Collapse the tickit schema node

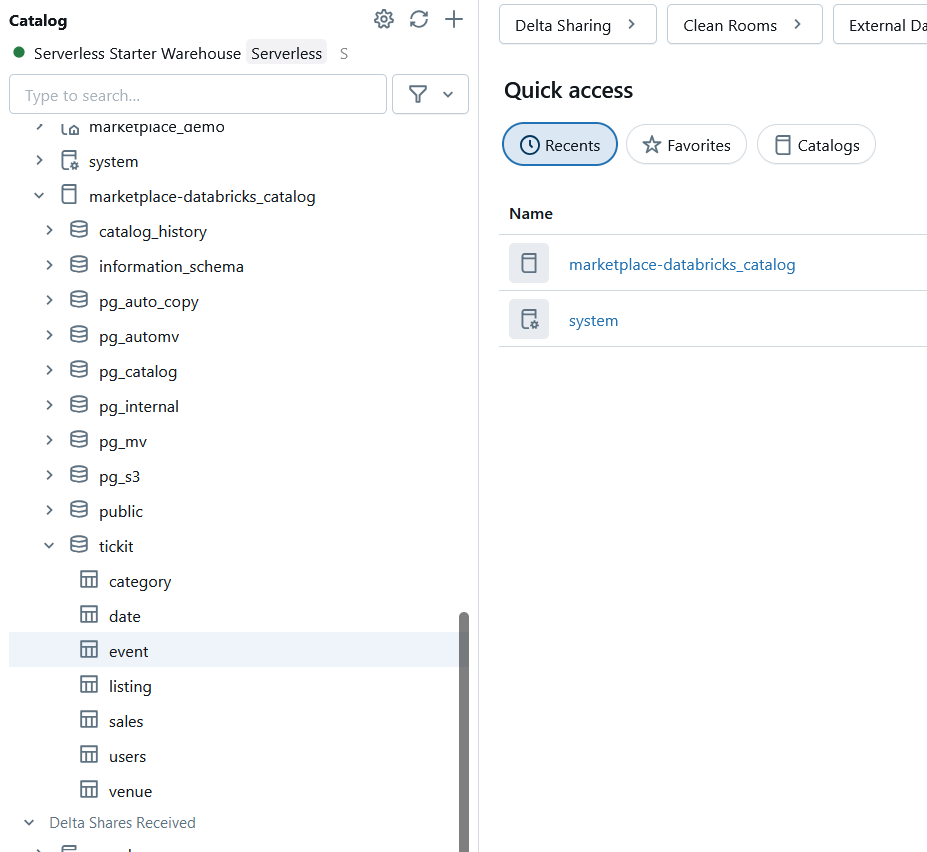[x=49, y=546]
